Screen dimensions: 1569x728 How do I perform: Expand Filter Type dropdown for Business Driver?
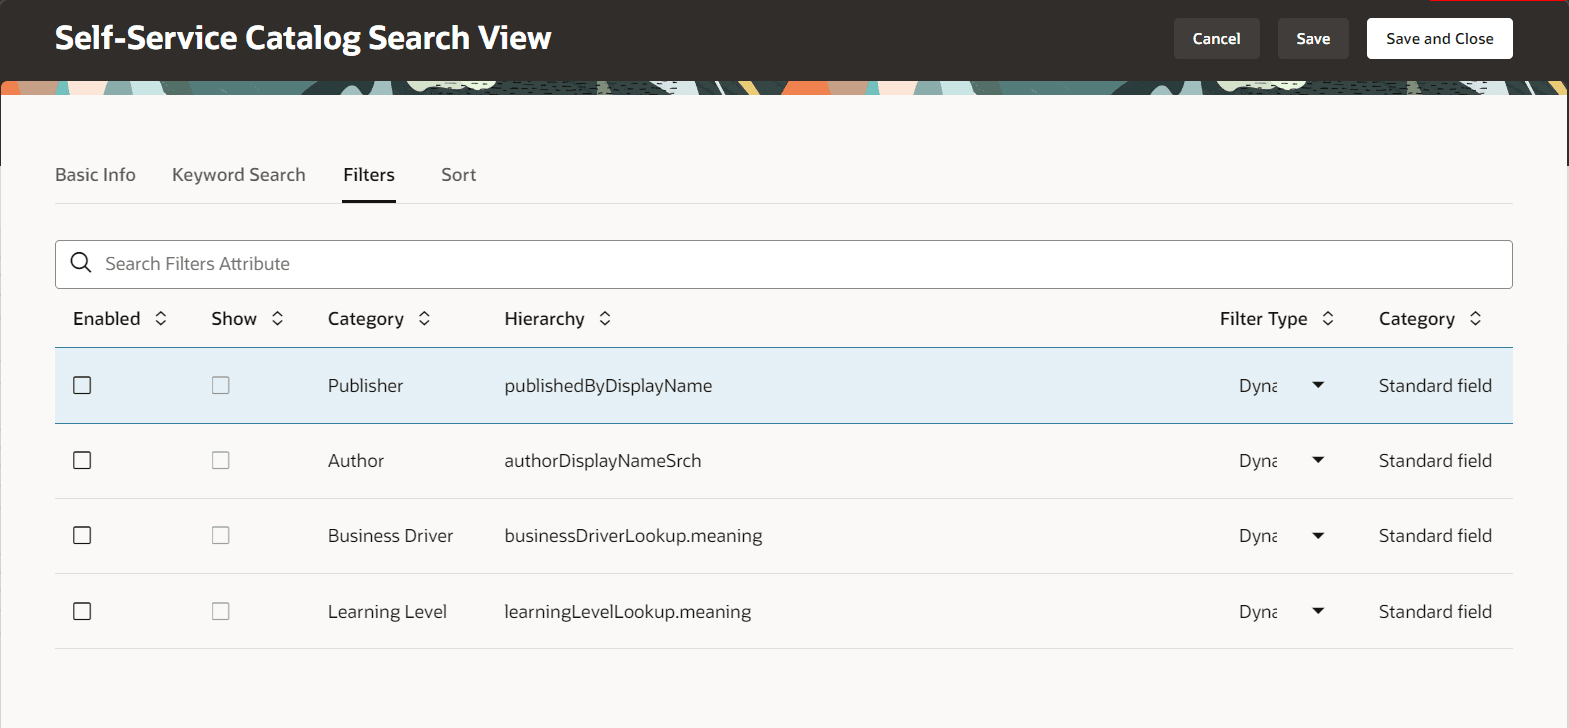tap(1318, 535)
